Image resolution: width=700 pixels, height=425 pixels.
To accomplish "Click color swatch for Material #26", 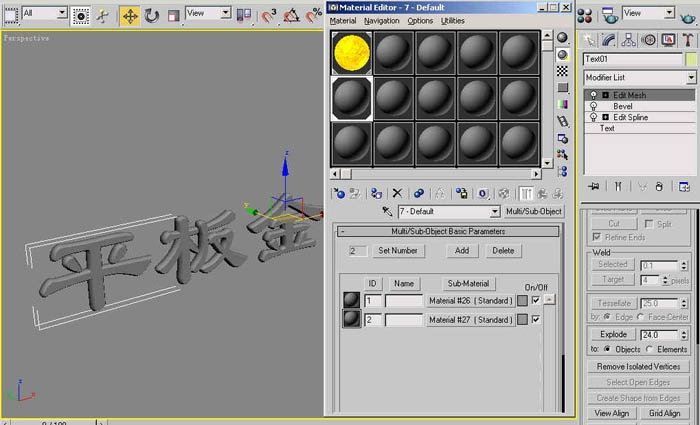I will [522, 301].
